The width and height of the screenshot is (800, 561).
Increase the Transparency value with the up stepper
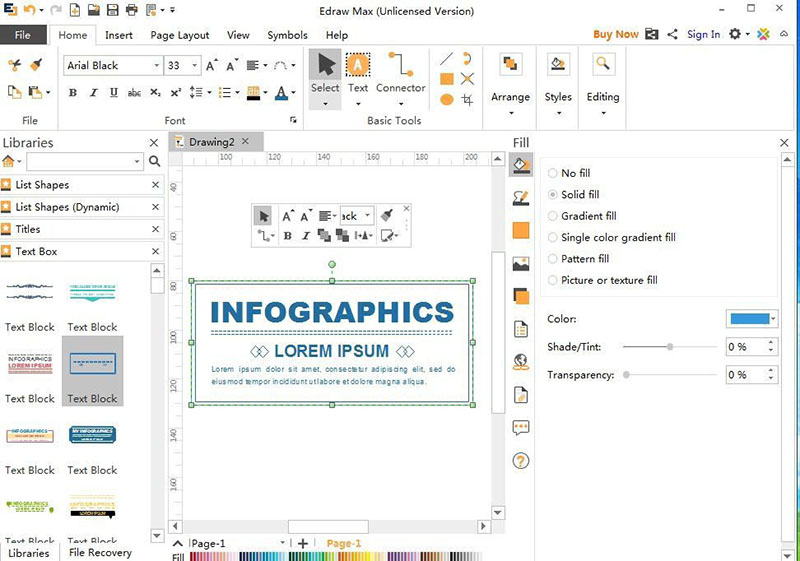coord(771,370)
